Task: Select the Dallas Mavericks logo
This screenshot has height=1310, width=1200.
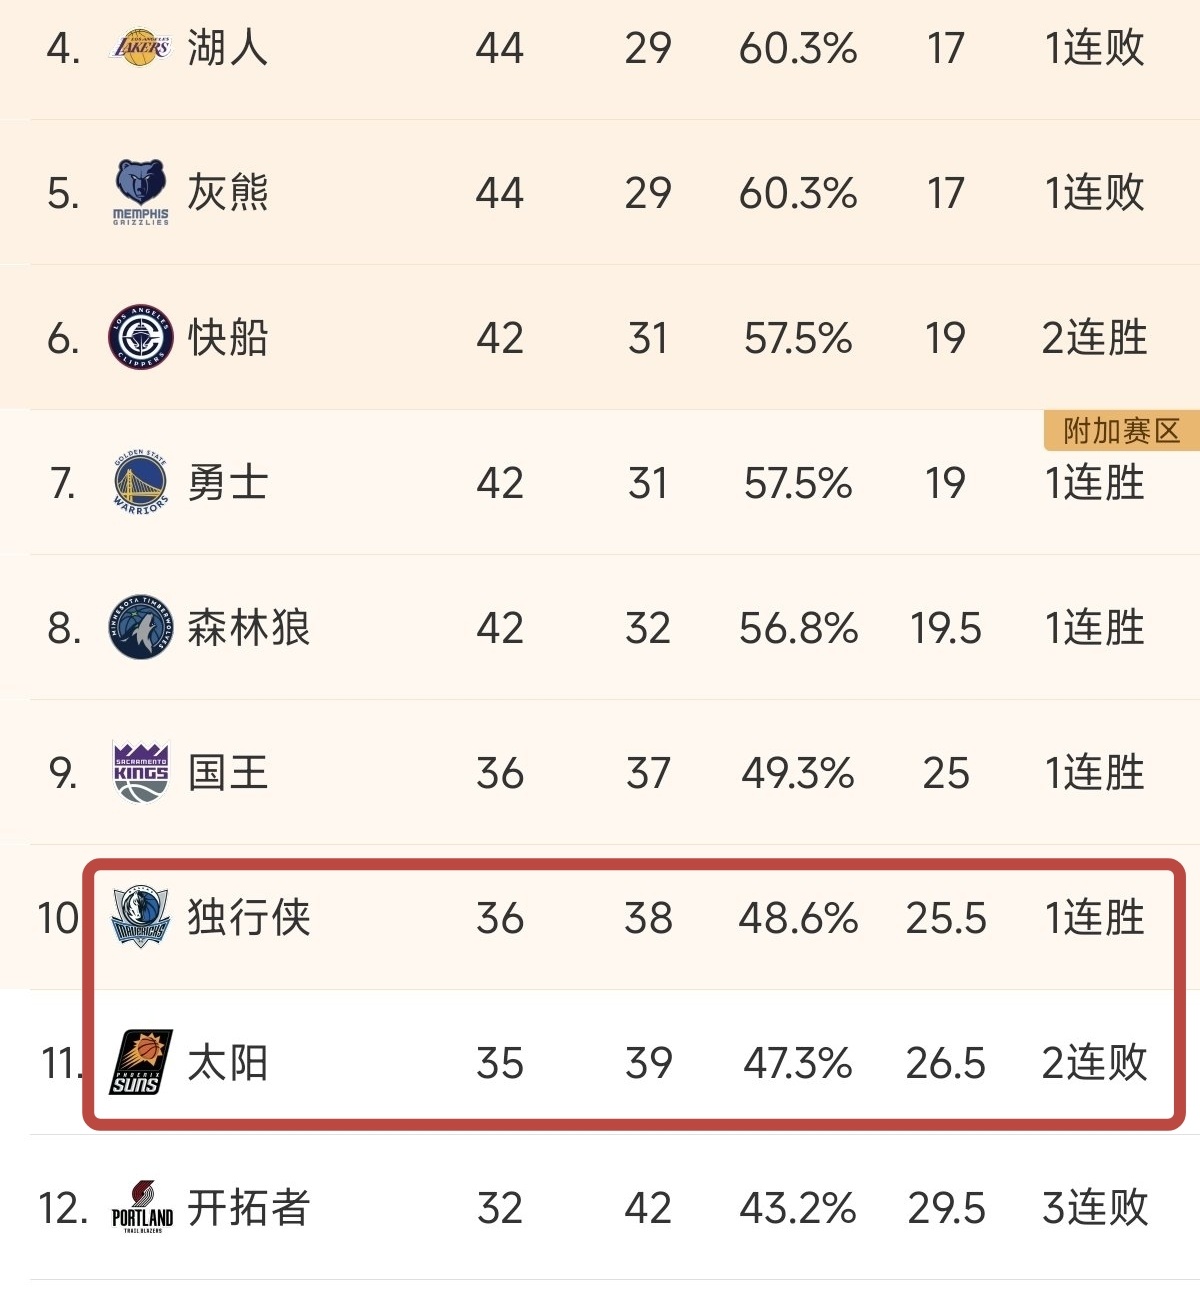Action: pos(140,917)
